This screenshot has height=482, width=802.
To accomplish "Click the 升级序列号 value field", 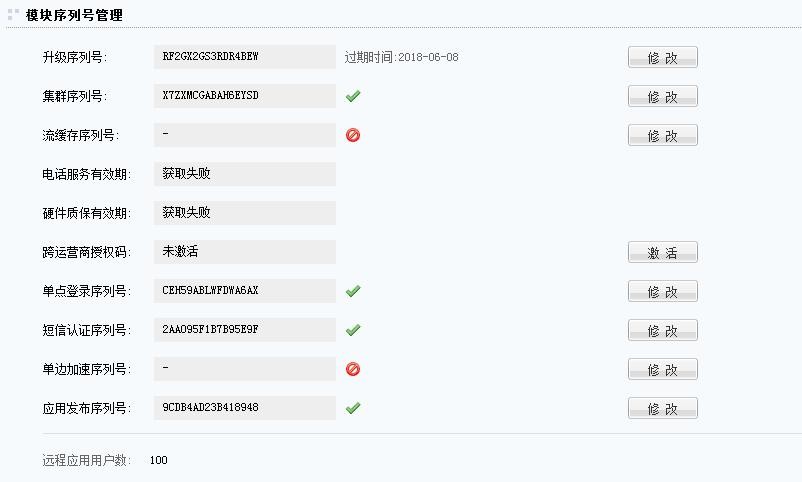I will pos(245,57).
